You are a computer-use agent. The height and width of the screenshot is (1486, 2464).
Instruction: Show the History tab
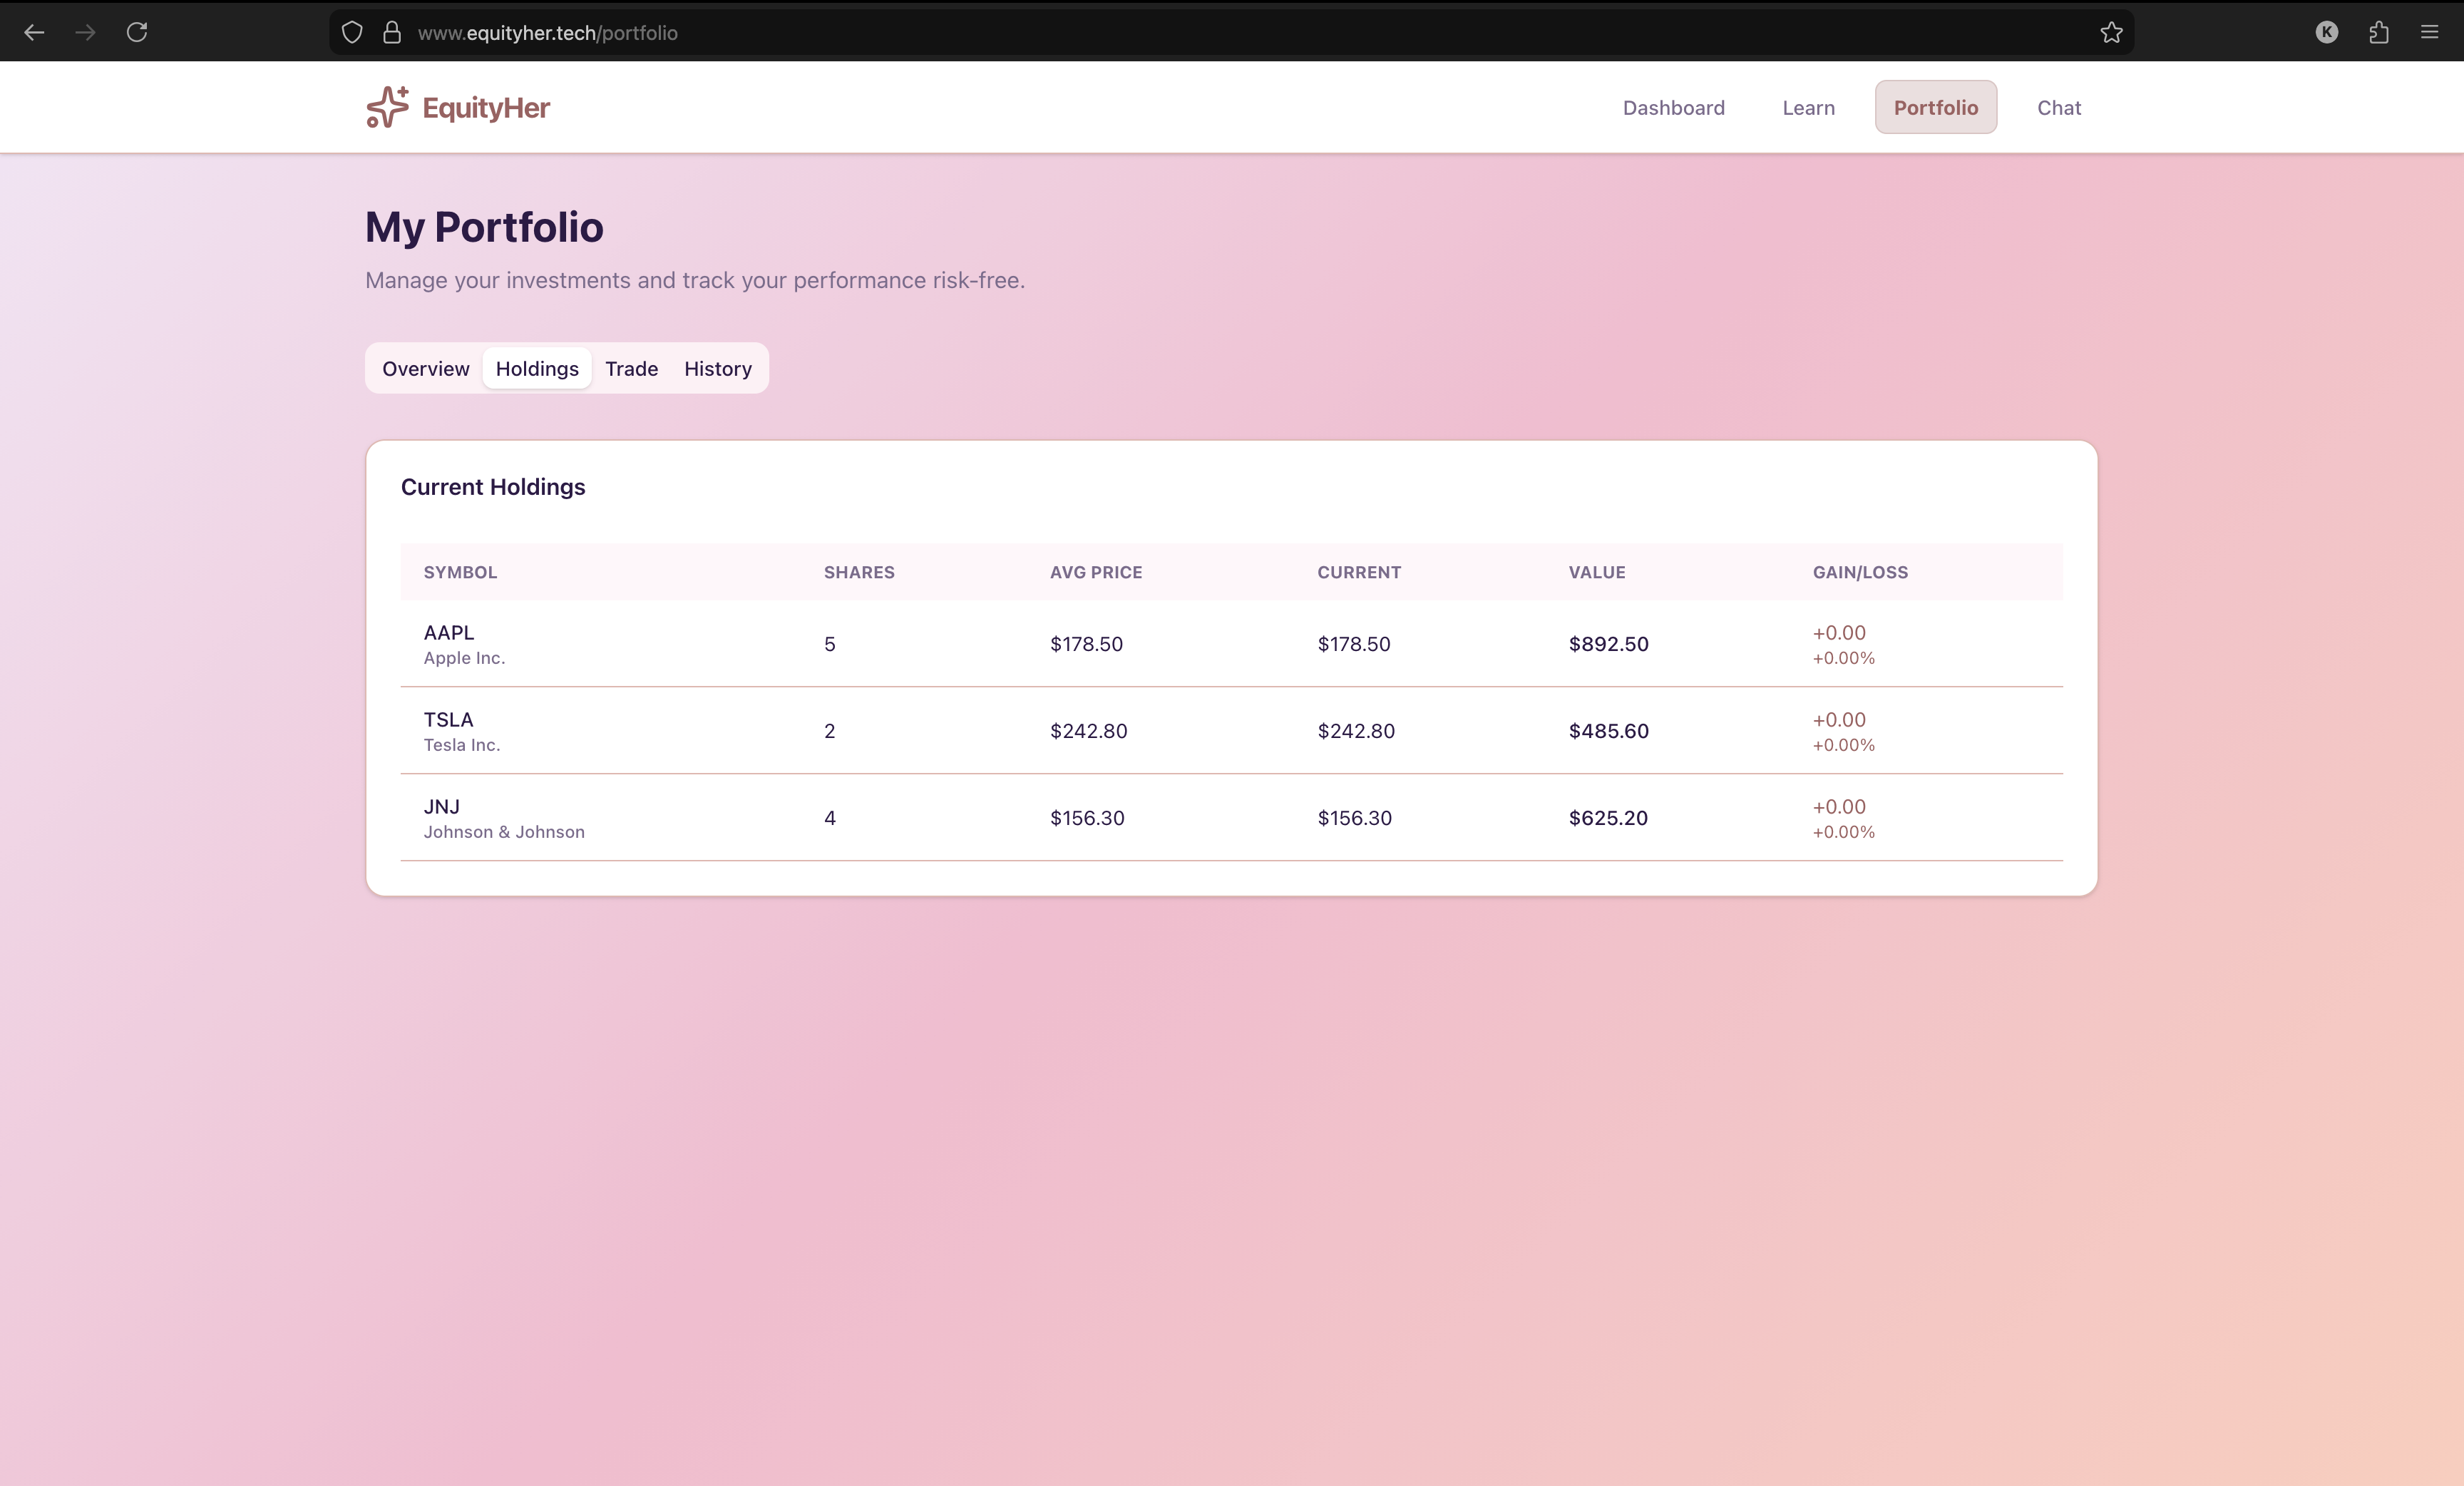point(717,369)
